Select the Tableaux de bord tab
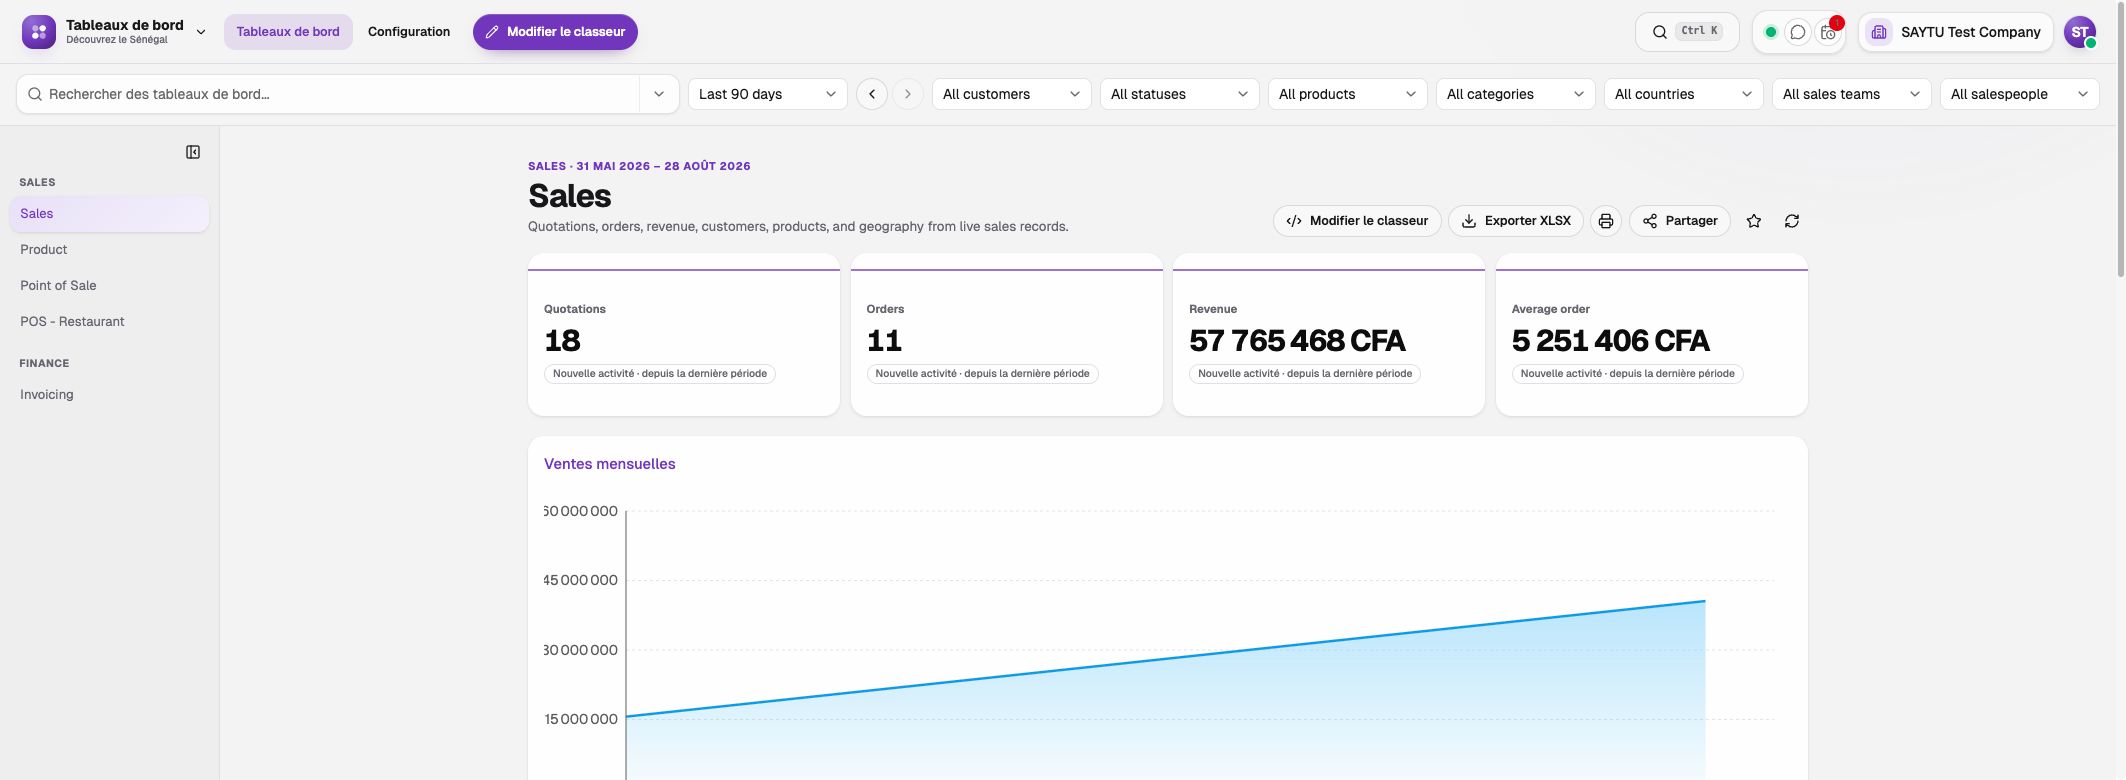2126x780 pixels. [288, 32]
